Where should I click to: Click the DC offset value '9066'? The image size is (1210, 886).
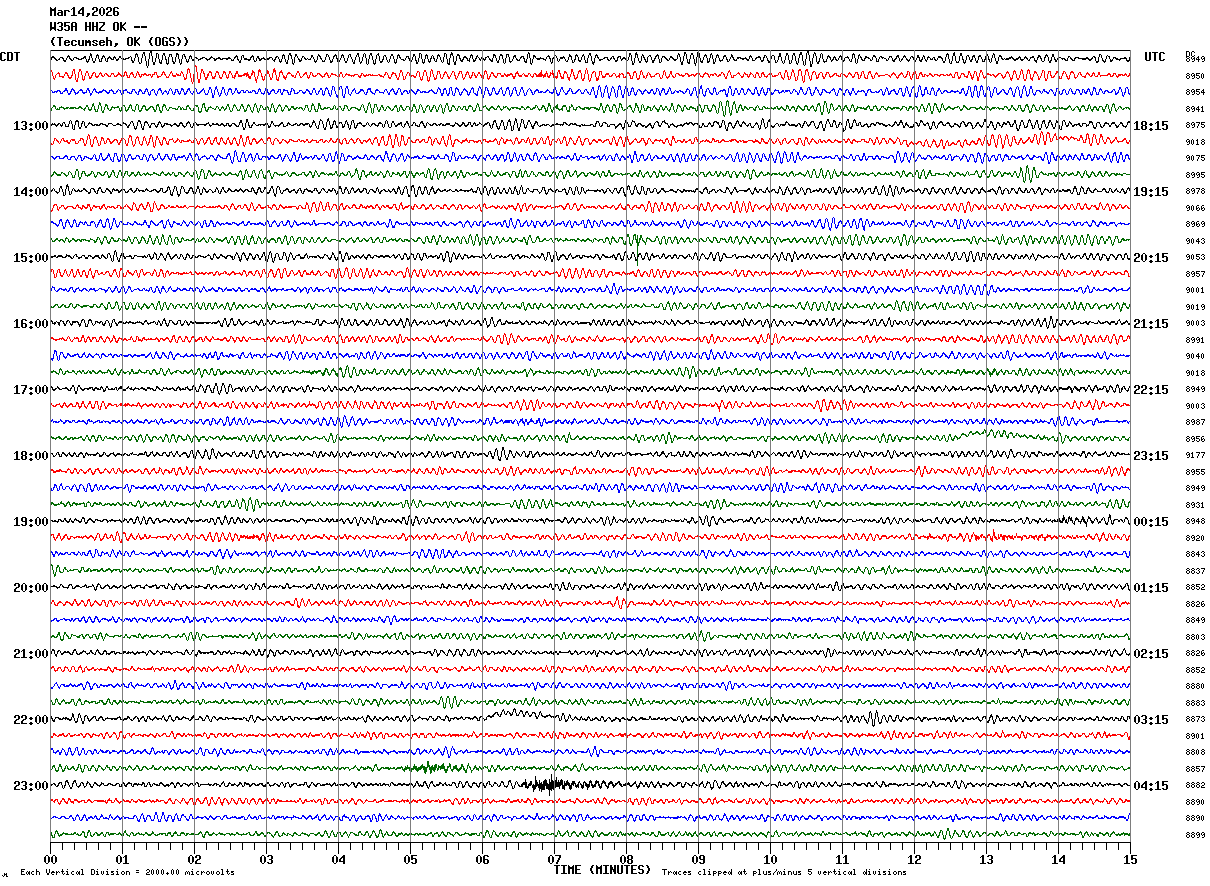pos(1195,208)
